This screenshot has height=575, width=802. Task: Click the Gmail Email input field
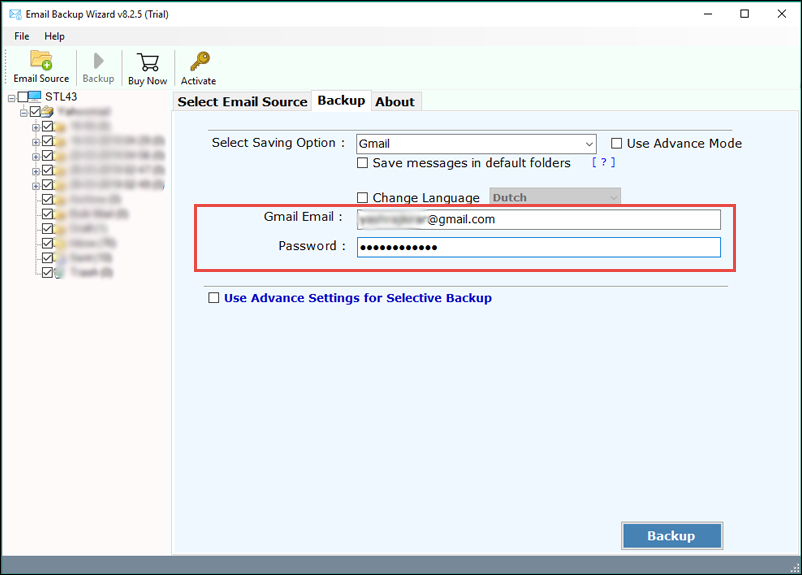[539, 219]
